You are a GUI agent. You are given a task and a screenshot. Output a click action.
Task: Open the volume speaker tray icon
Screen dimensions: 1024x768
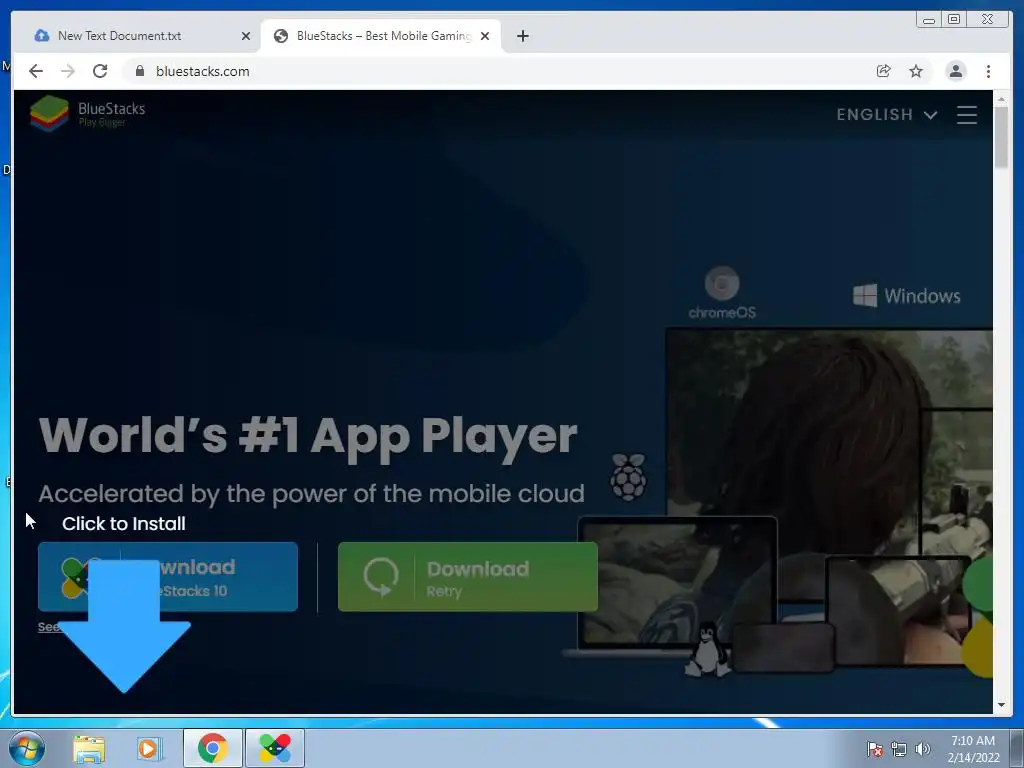(923, 750)
